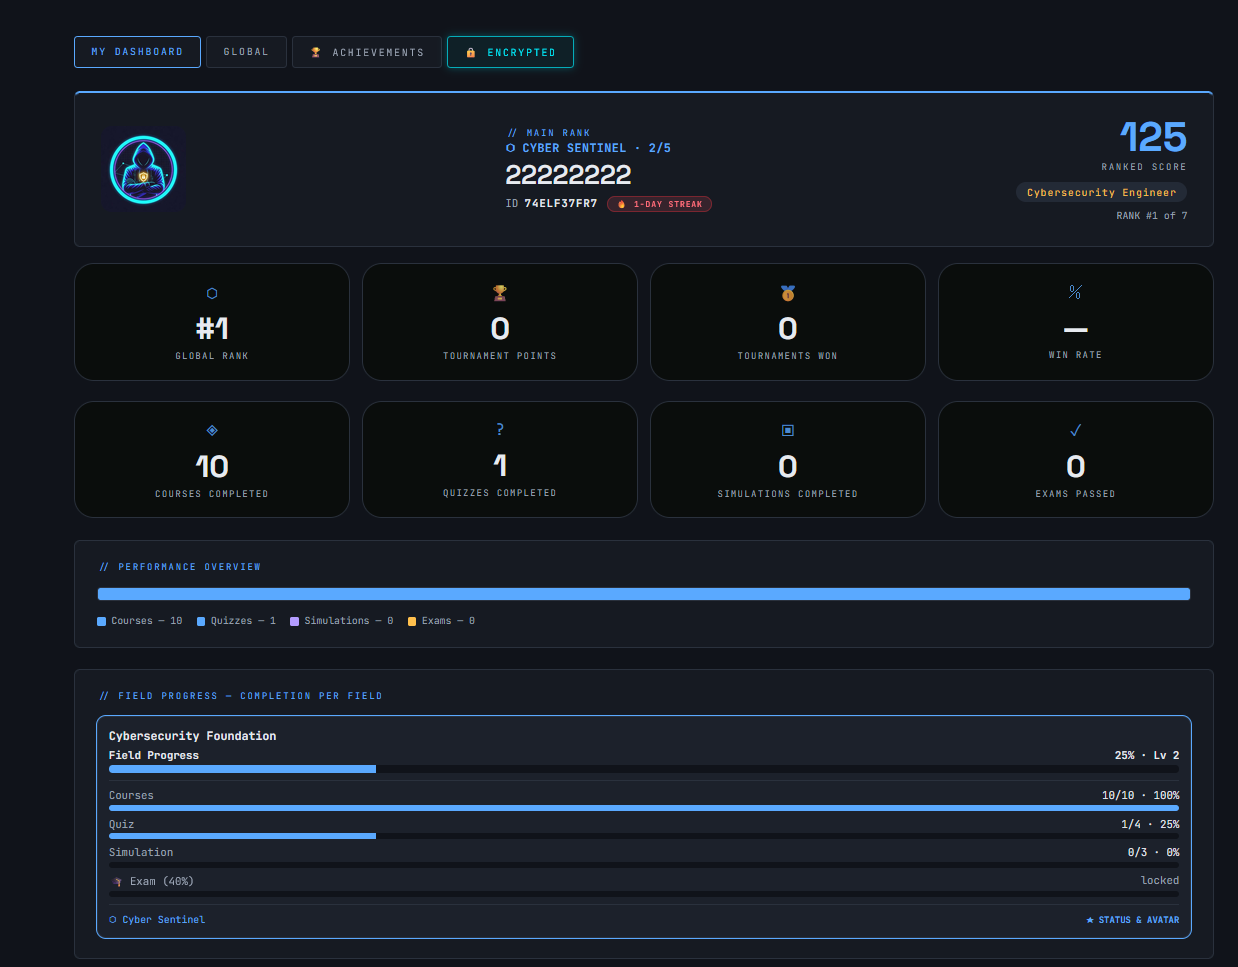This screenshot has width=1238, height=967.
Task: Click the Quizzes Completed label
Action: 500,493
